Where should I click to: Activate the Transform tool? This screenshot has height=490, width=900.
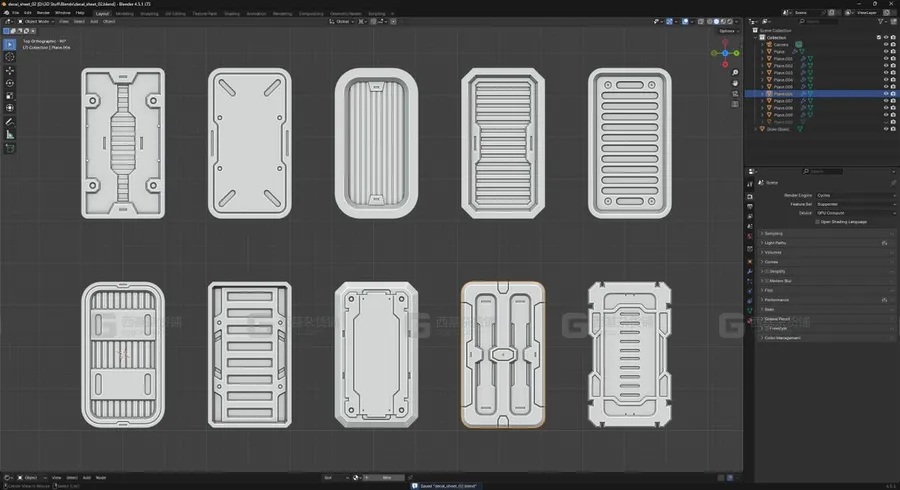click(10, 108)
